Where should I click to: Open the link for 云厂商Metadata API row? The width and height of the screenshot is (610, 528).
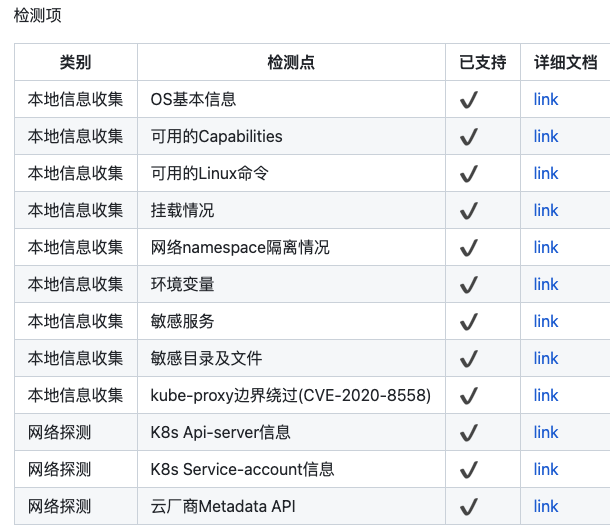coord(545,506)
